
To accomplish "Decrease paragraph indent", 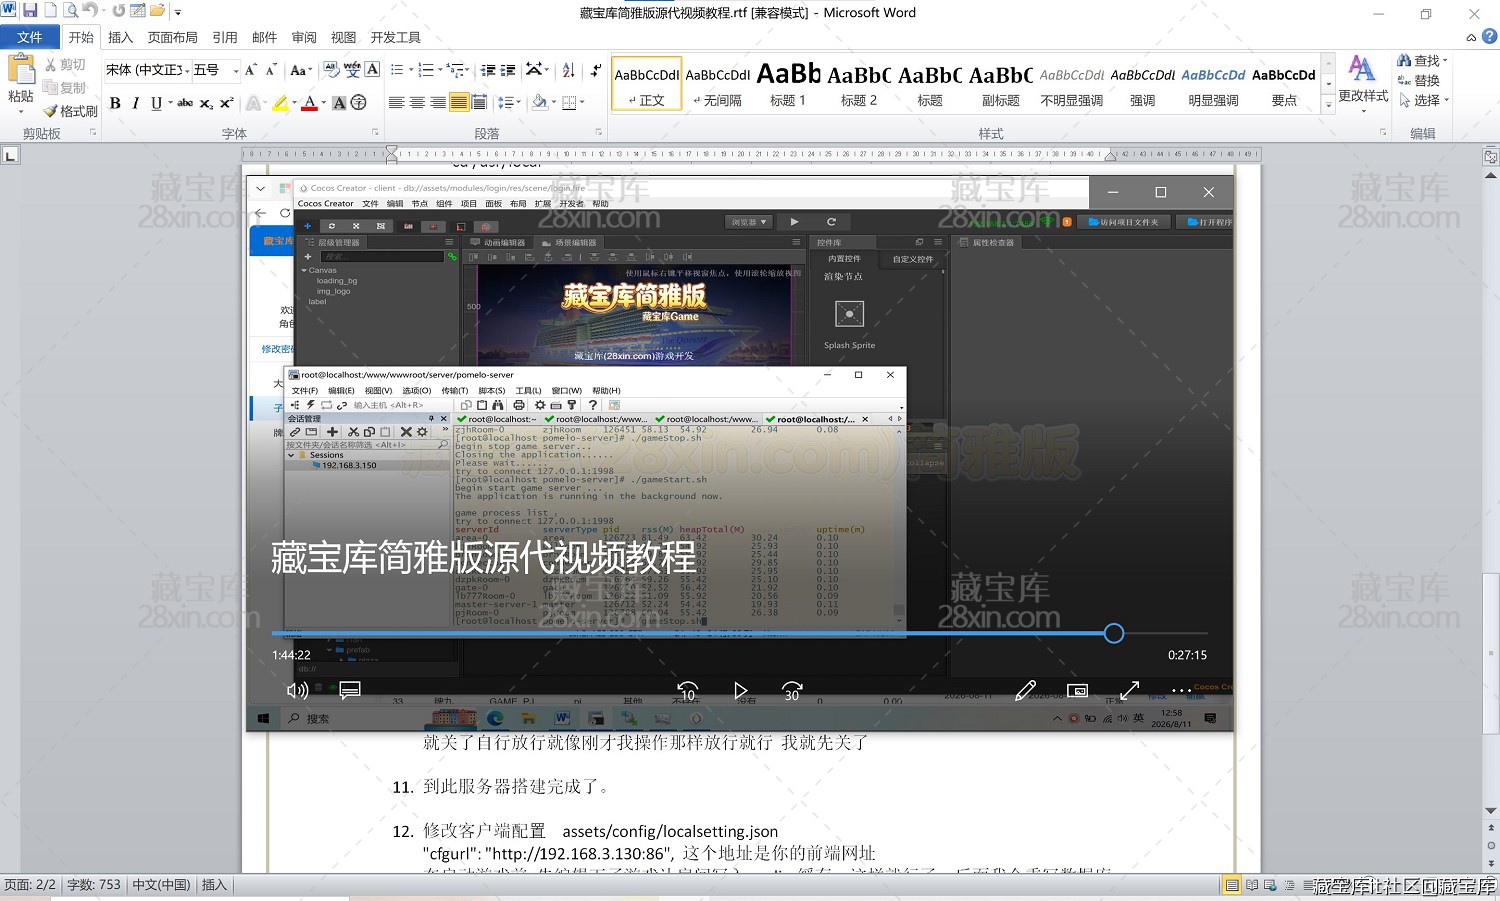I will point(488,70).
